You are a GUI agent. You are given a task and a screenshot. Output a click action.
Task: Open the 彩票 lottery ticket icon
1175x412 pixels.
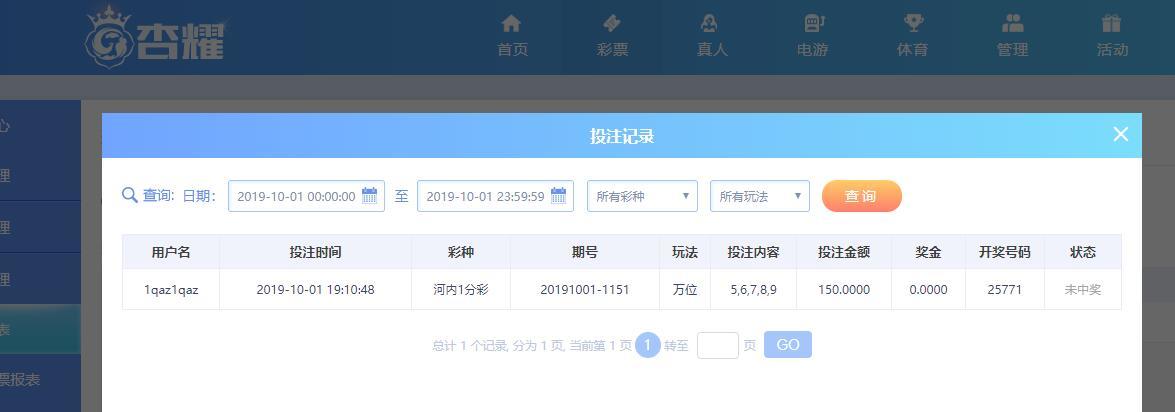pos(611,23)
